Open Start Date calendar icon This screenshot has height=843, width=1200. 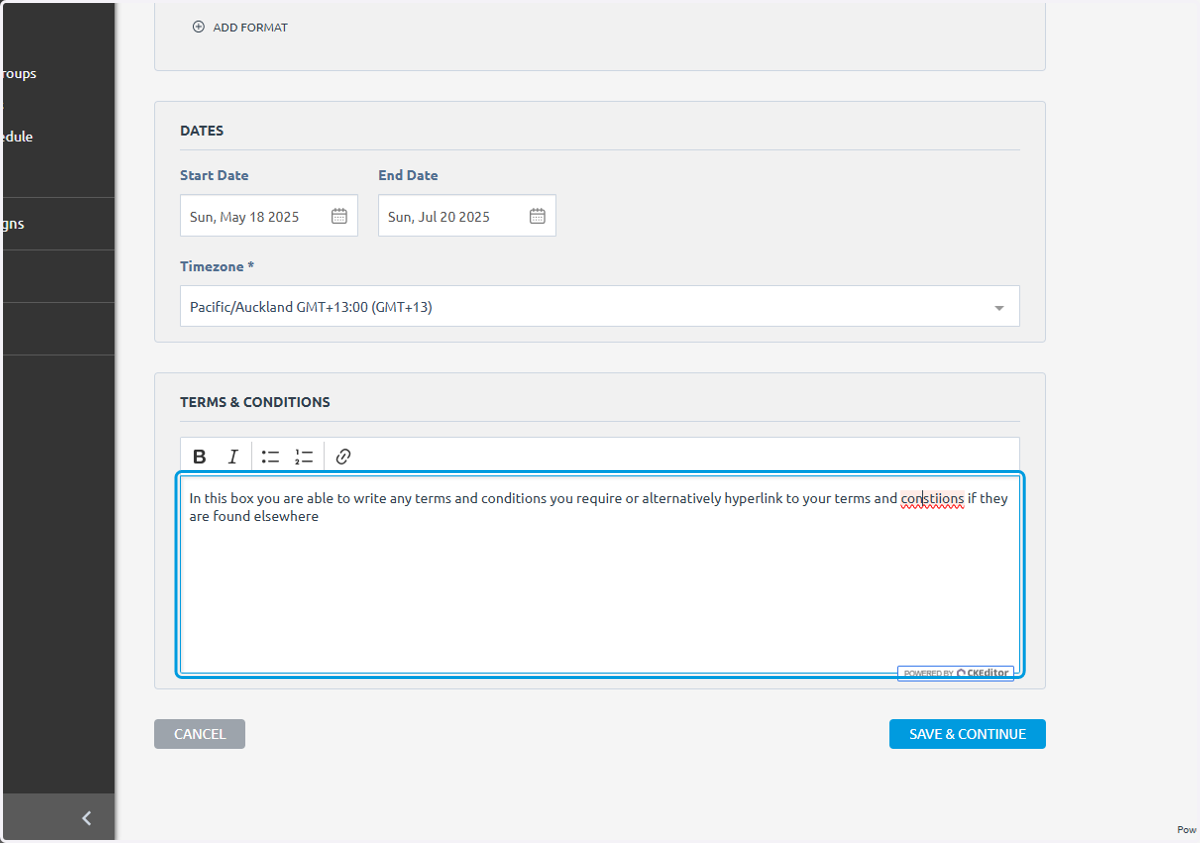click(339, 216)
